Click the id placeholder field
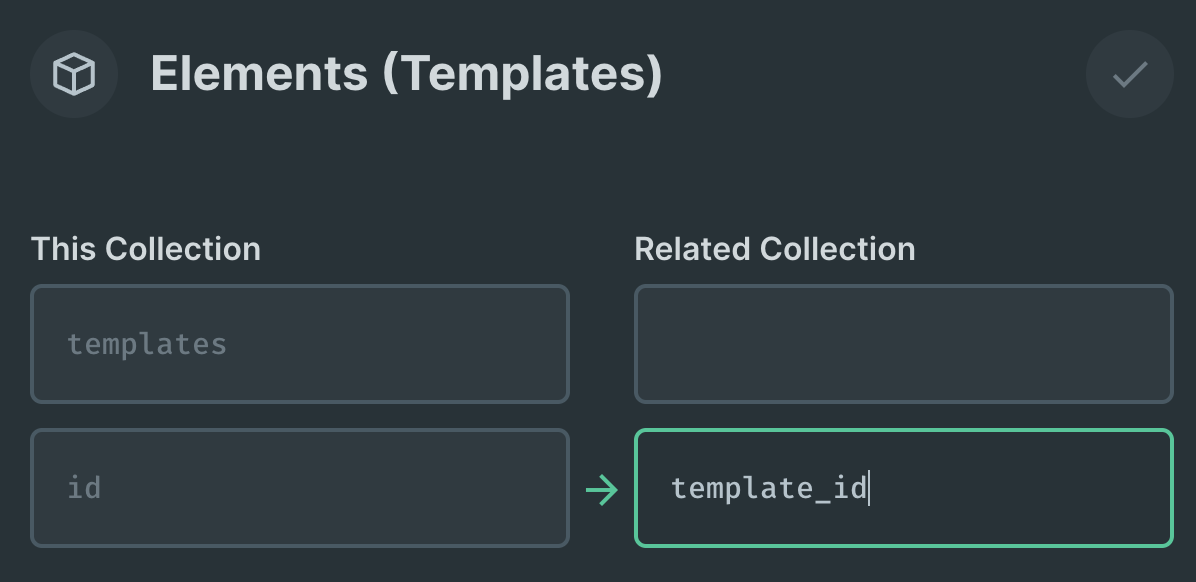The width and height of the screenshot is (1196, 582). (300, 488)
